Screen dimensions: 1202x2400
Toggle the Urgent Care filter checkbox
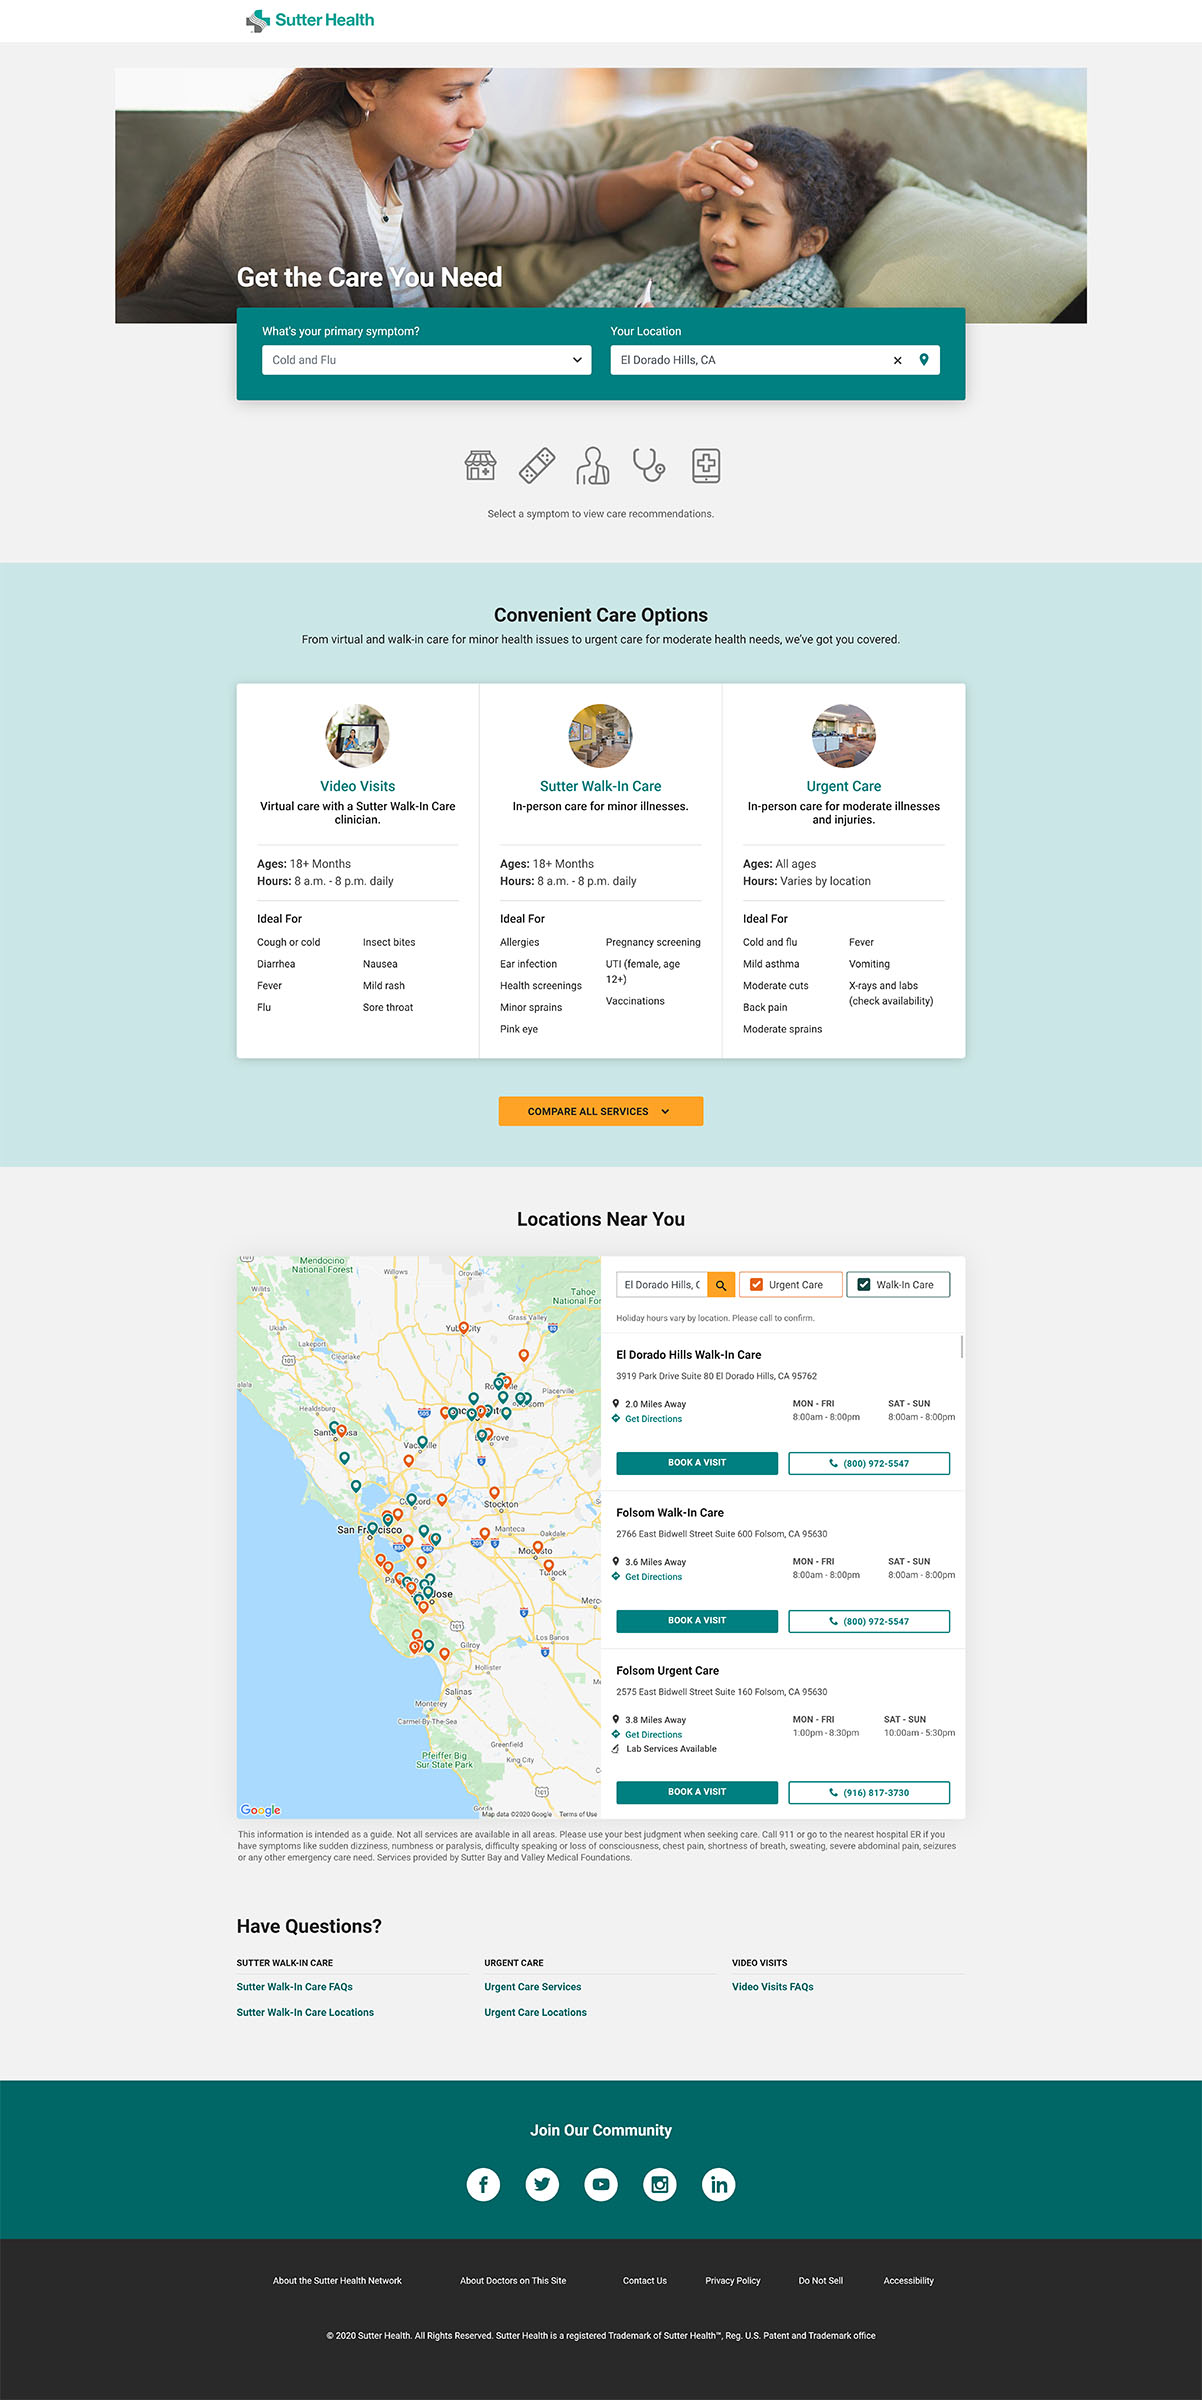pyautogui.click(x=757, y=1285)
